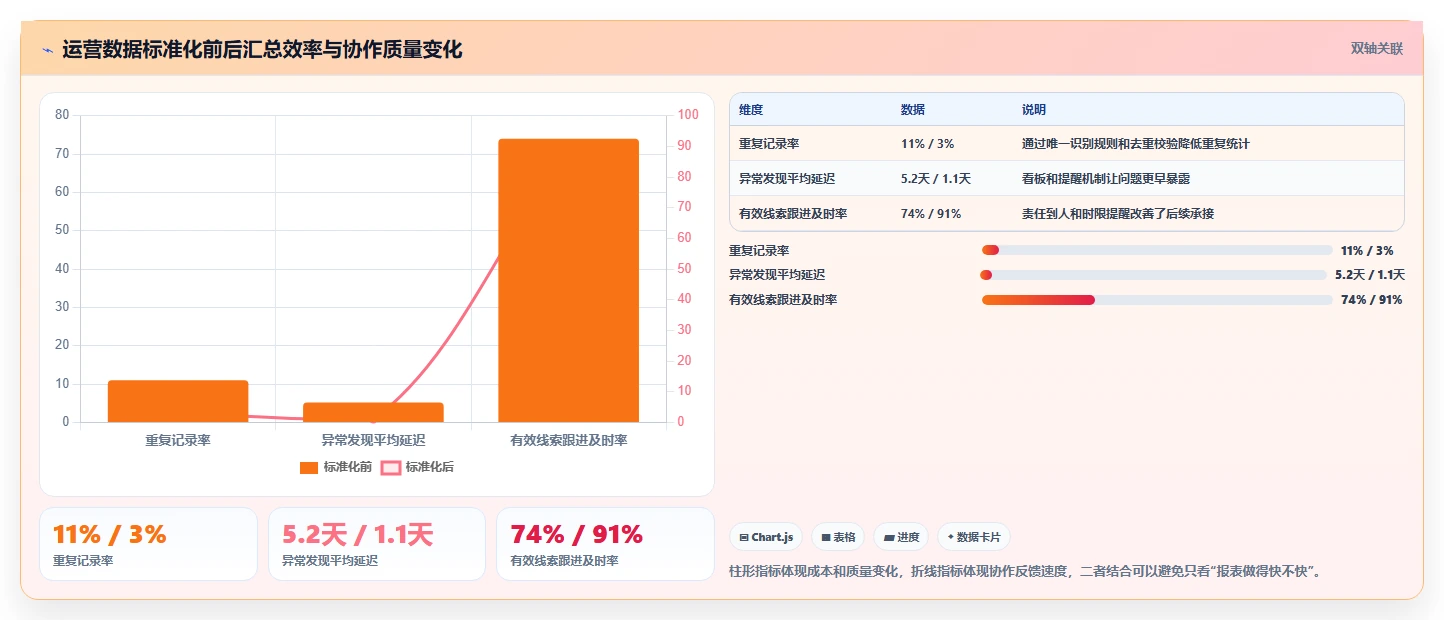
Task: Select the 重复记录率 progress bar
Action: pyautogui.click(x=1157, y=250)
